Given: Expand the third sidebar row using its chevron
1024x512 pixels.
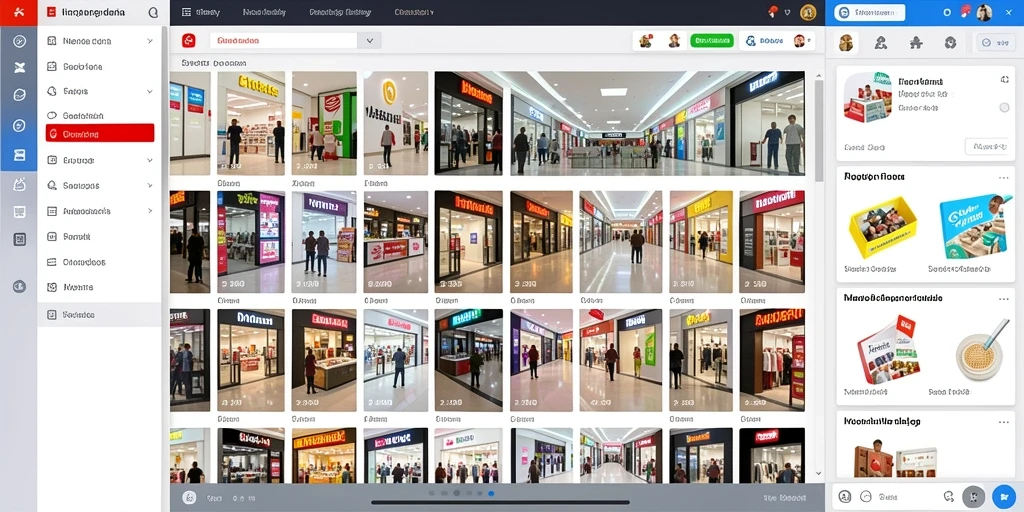Looking at the screenshot, I should click(x=150, y=91).
